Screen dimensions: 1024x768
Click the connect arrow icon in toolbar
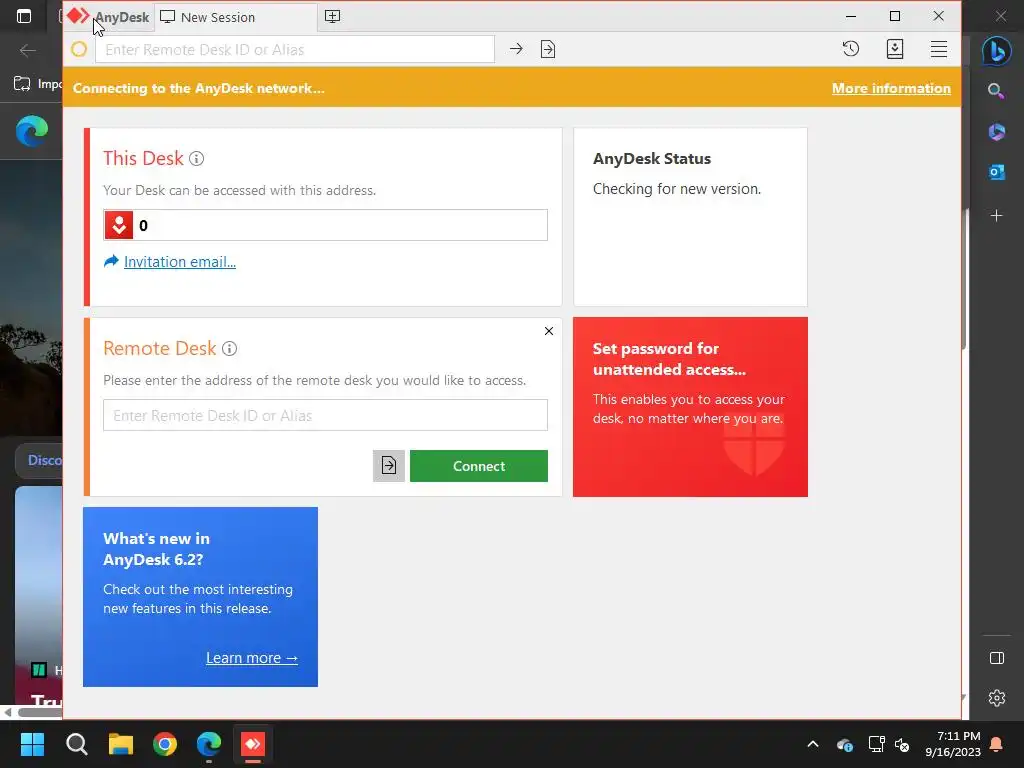coord(516,49)
